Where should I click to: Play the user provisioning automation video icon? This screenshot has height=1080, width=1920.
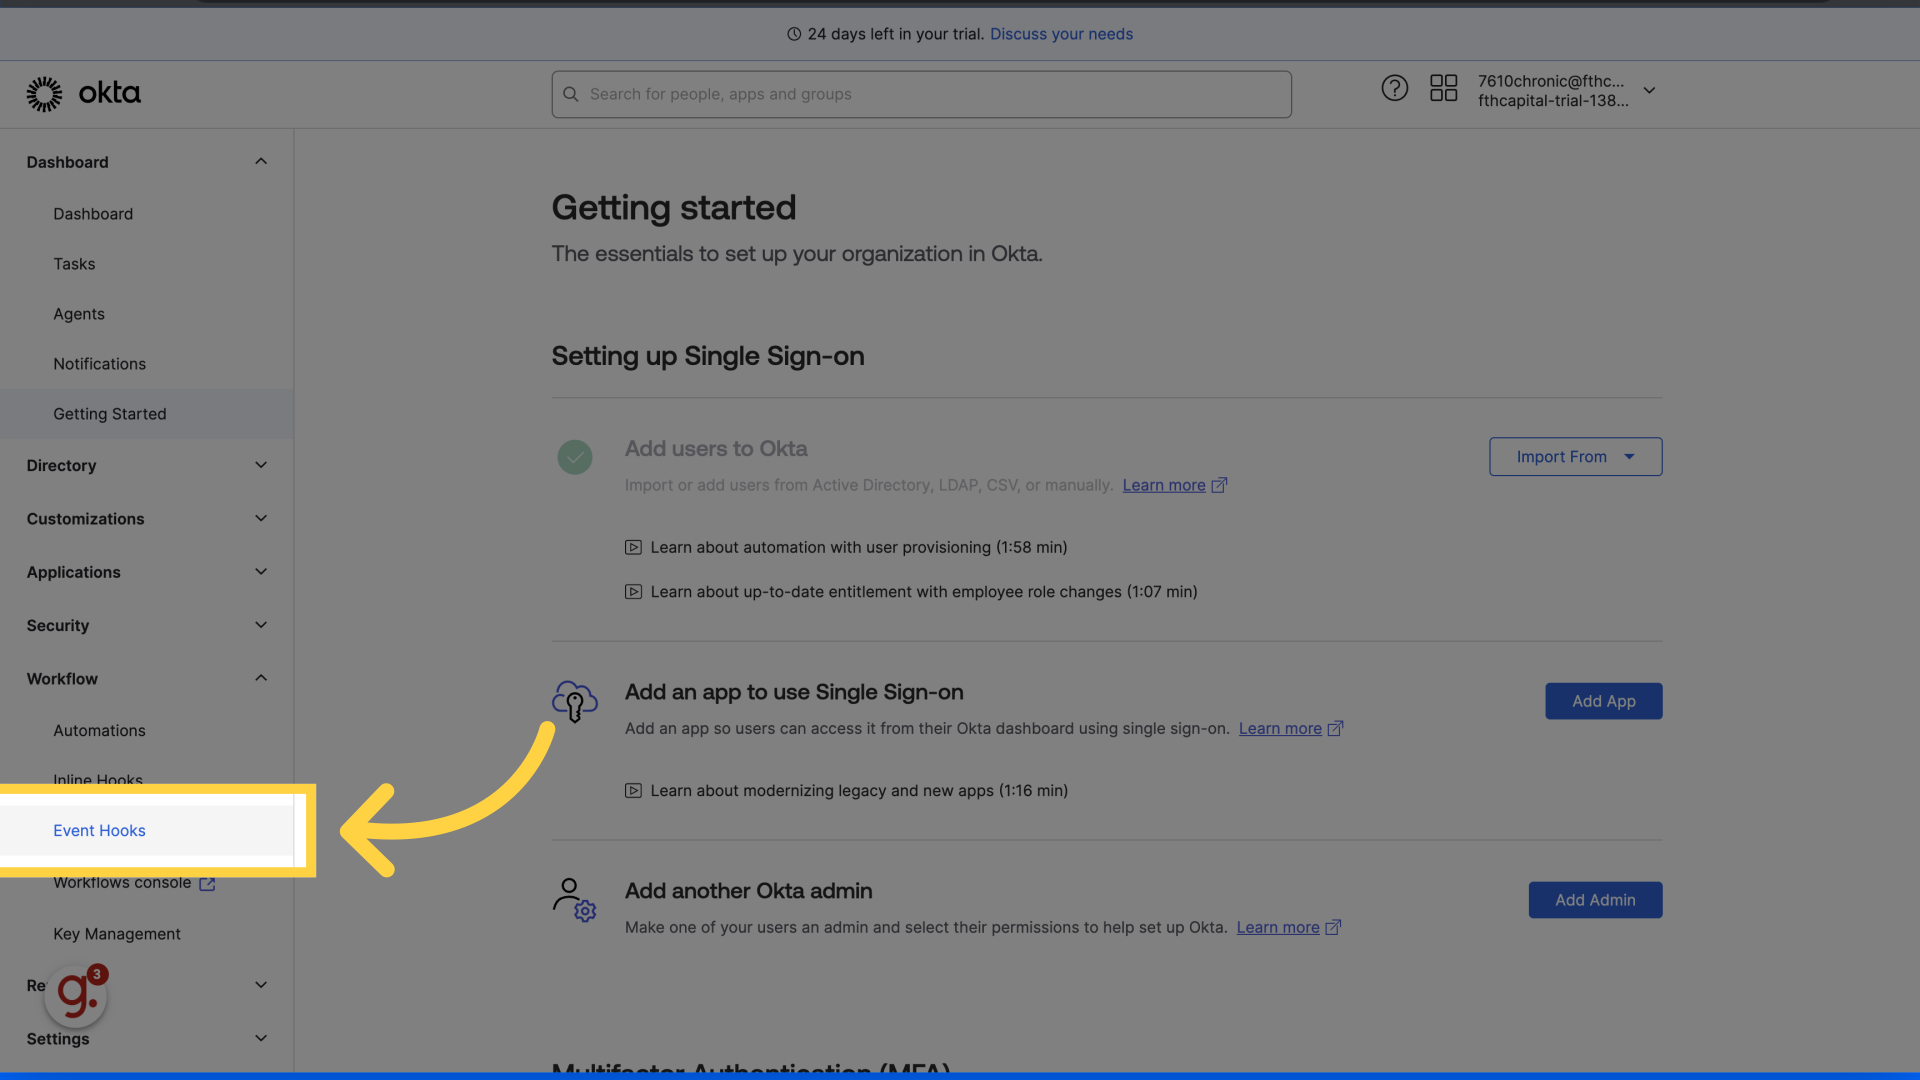point(633,548)
